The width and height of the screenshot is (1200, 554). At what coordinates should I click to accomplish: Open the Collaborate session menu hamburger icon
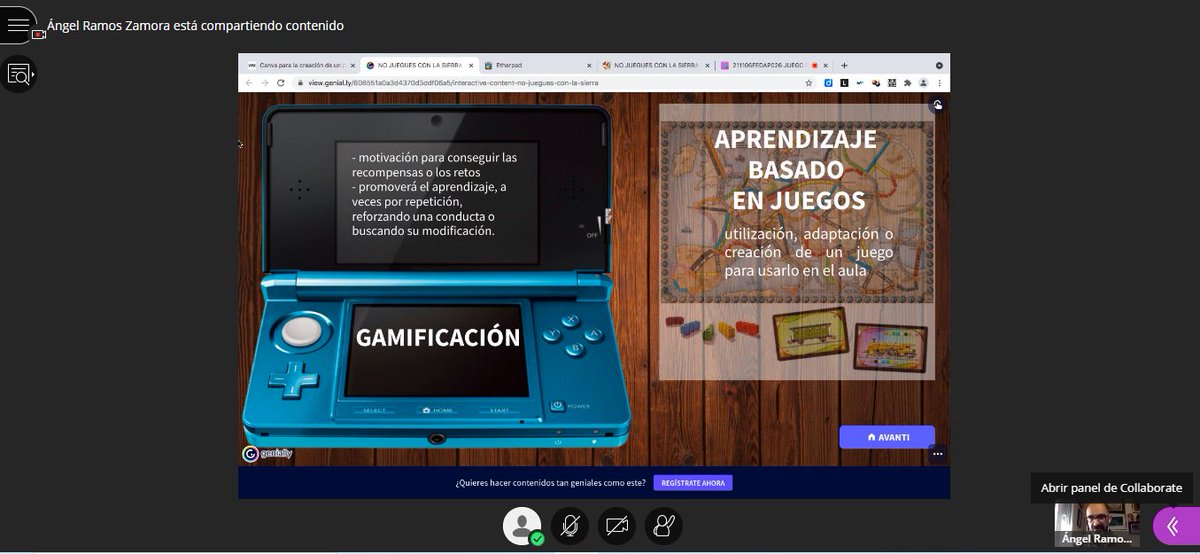pos(18,25)
